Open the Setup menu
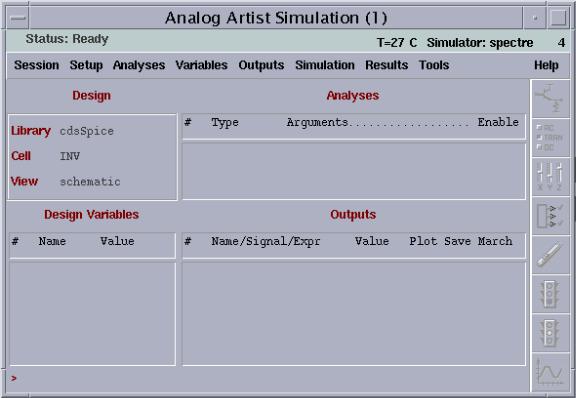This screenshot has height=398, width=576. pos(86,65)
